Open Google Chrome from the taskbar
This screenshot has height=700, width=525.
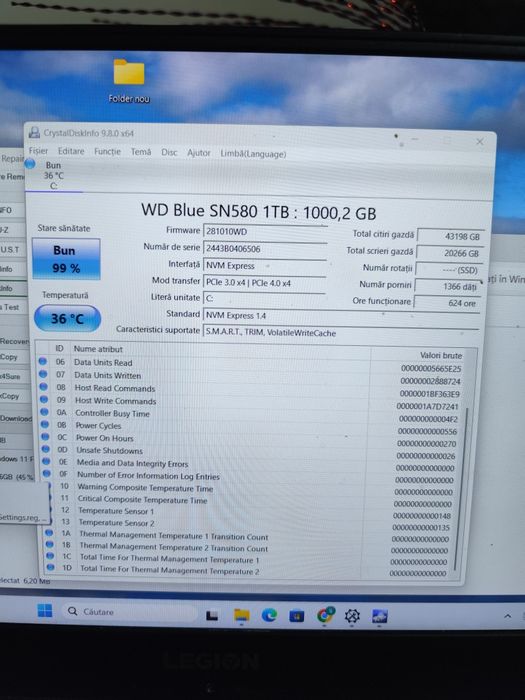[325, 615]
